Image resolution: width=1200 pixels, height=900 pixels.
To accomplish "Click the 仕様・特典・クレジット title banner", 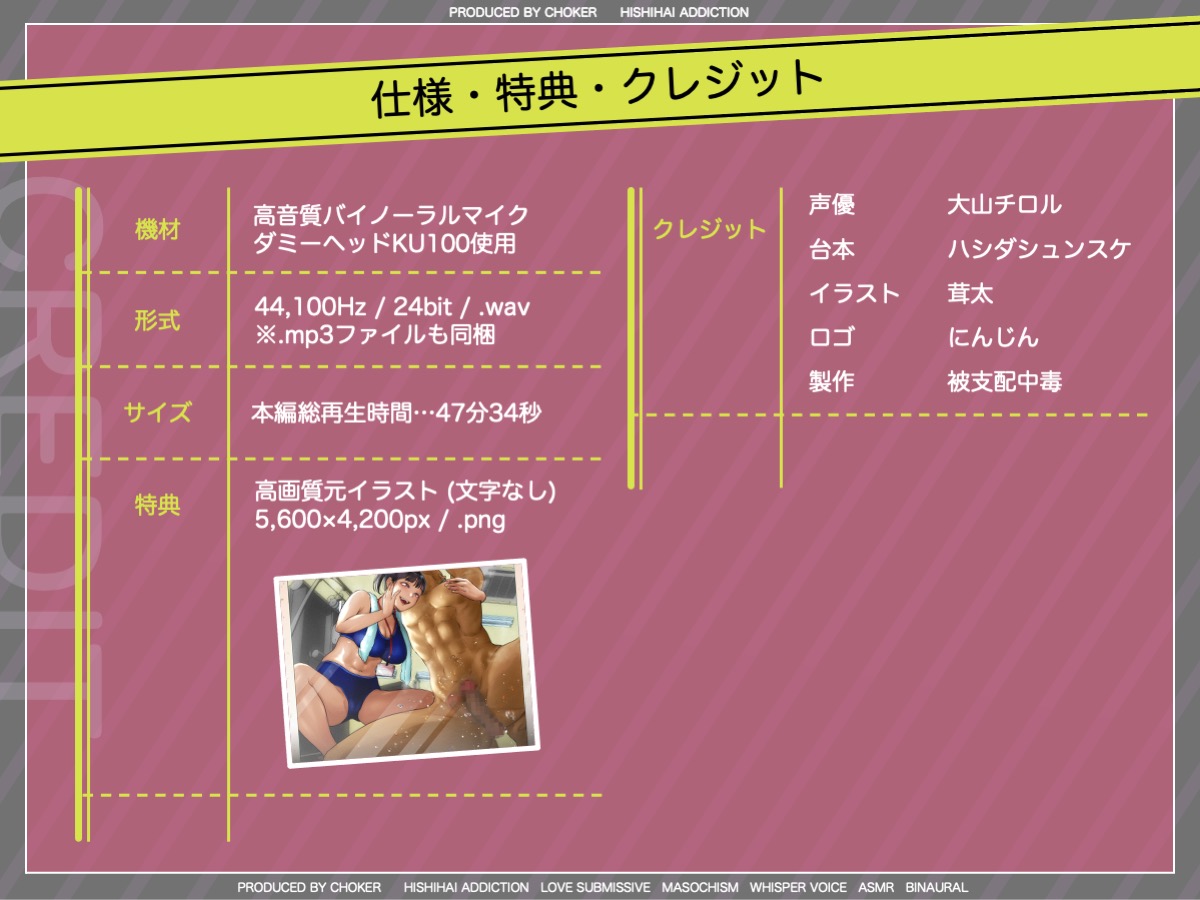I will (597, 91).
